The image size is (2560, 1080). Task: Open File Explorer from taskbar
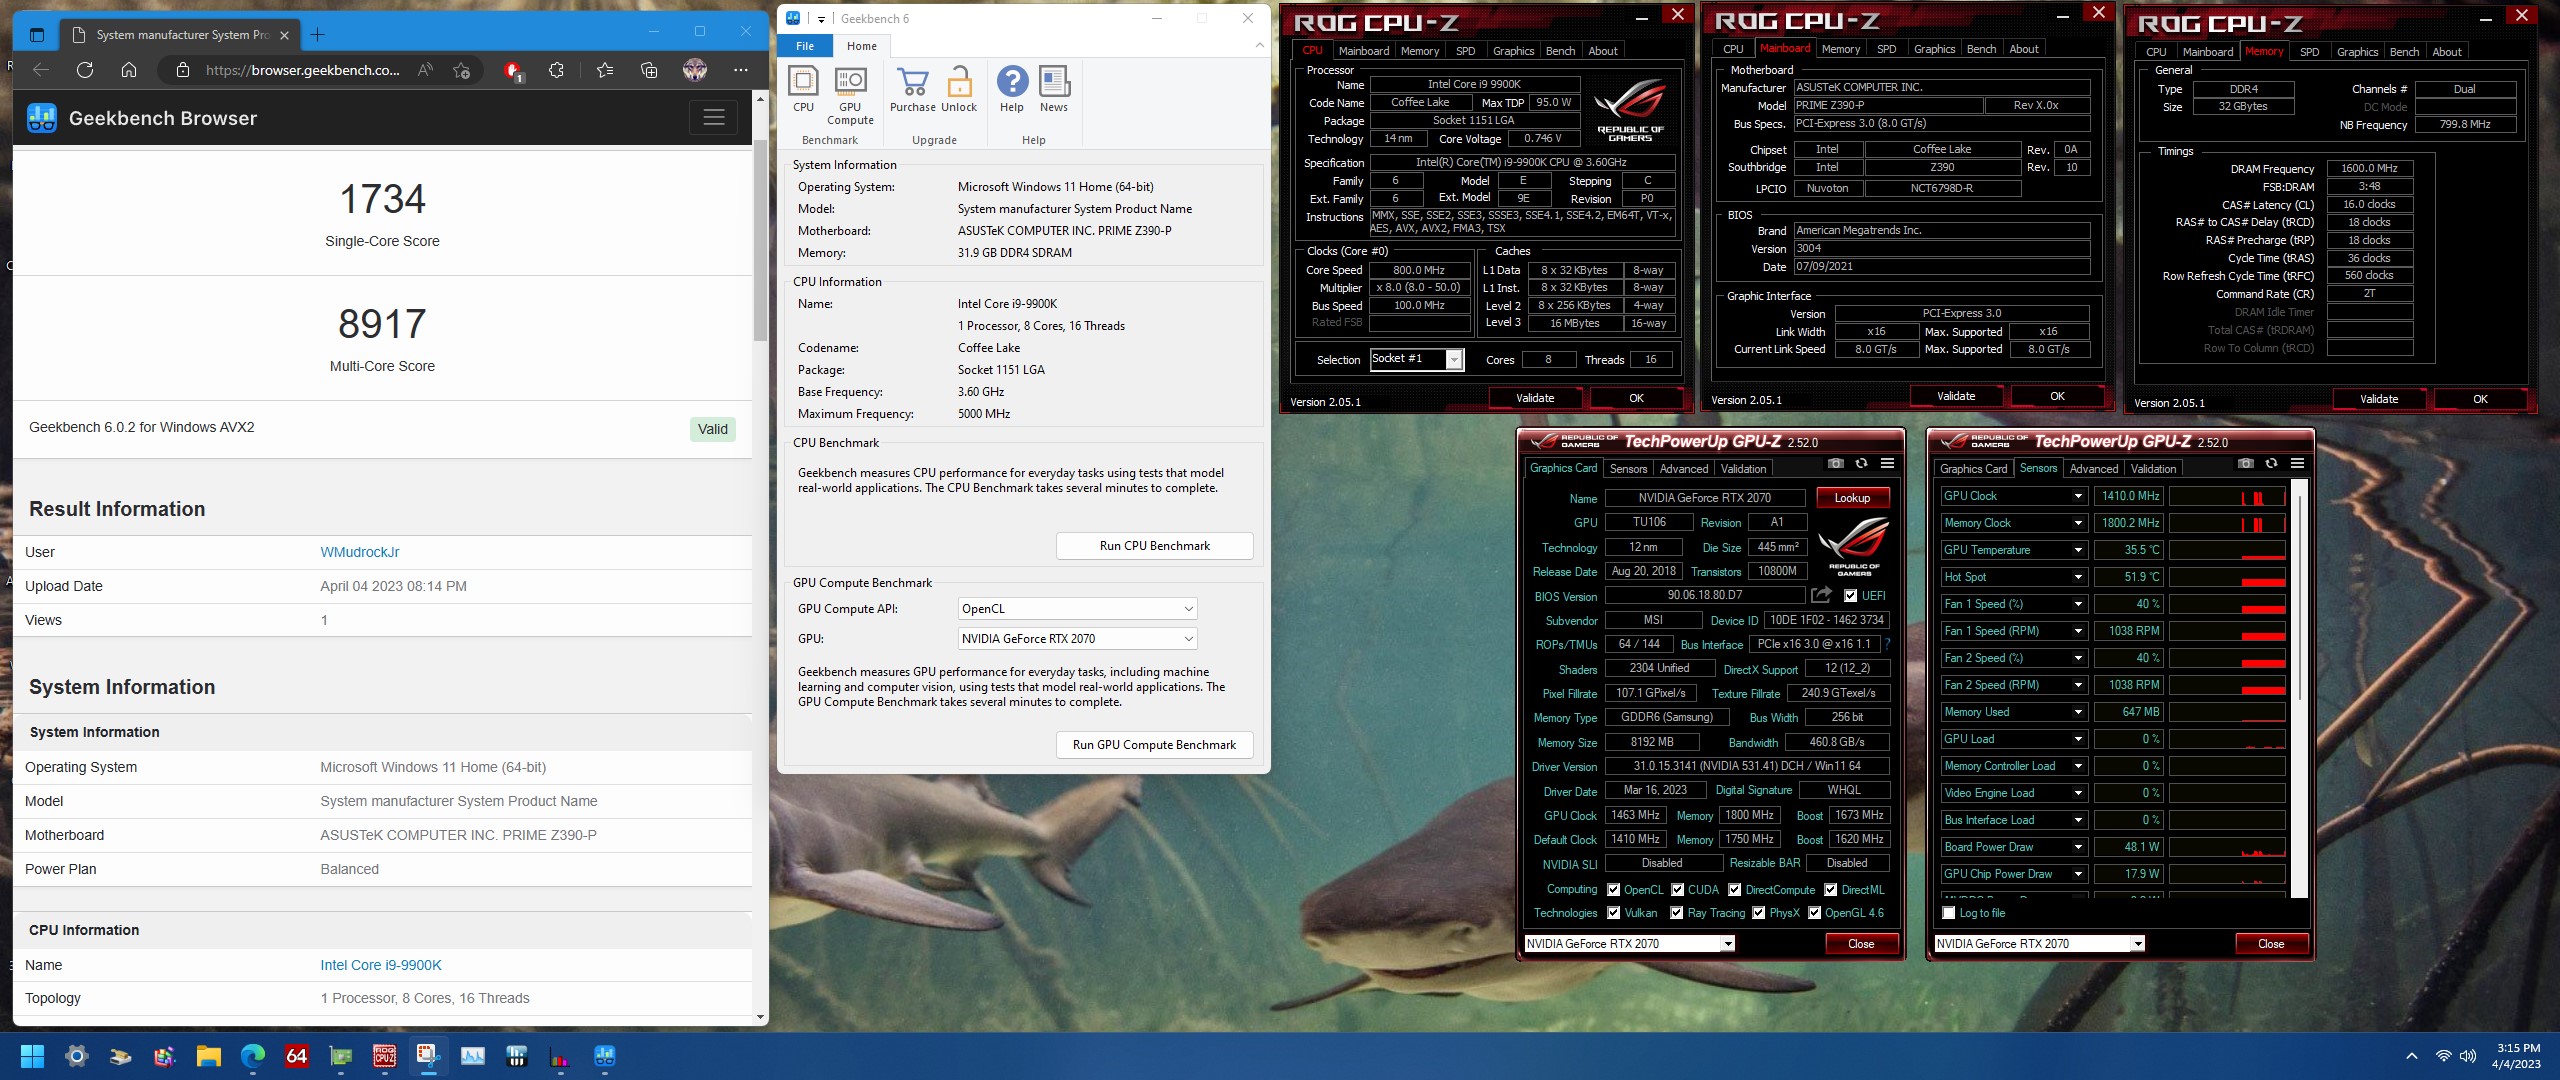[x=208, y=1056]
